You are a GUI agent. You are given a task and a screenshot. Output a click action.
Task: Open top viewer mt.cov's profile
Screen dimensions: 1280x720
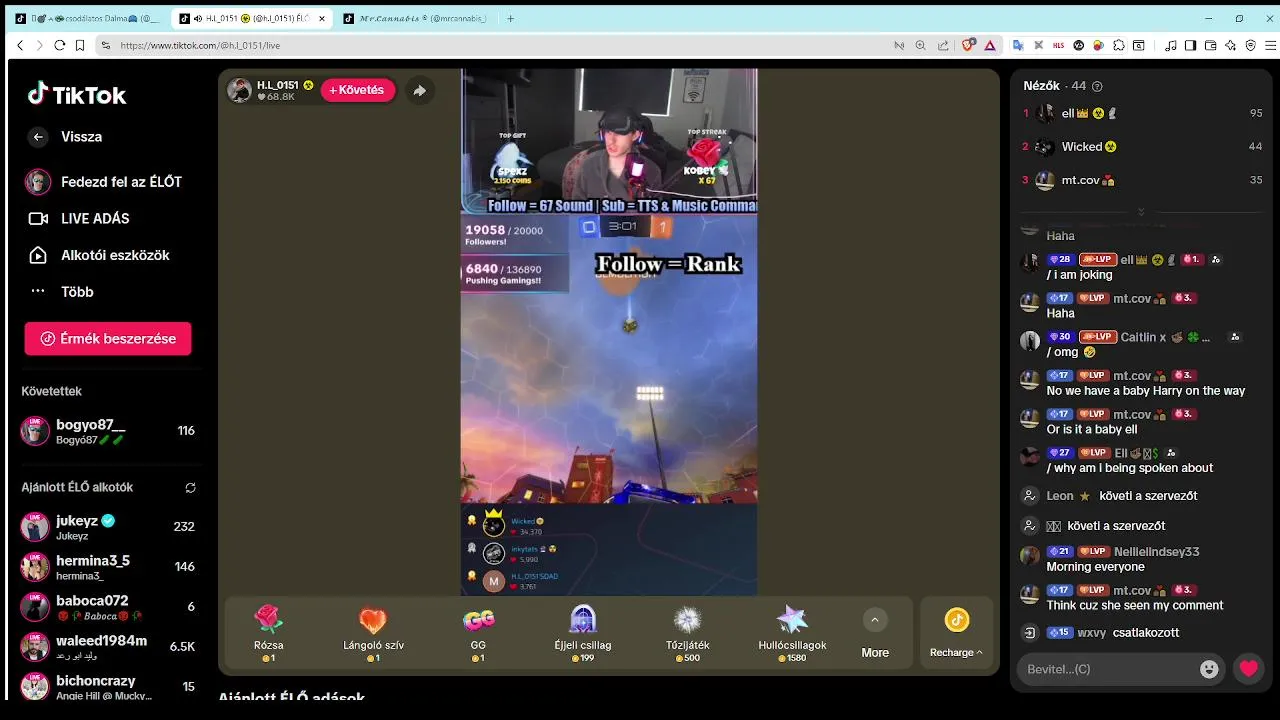click(1142, 181)
